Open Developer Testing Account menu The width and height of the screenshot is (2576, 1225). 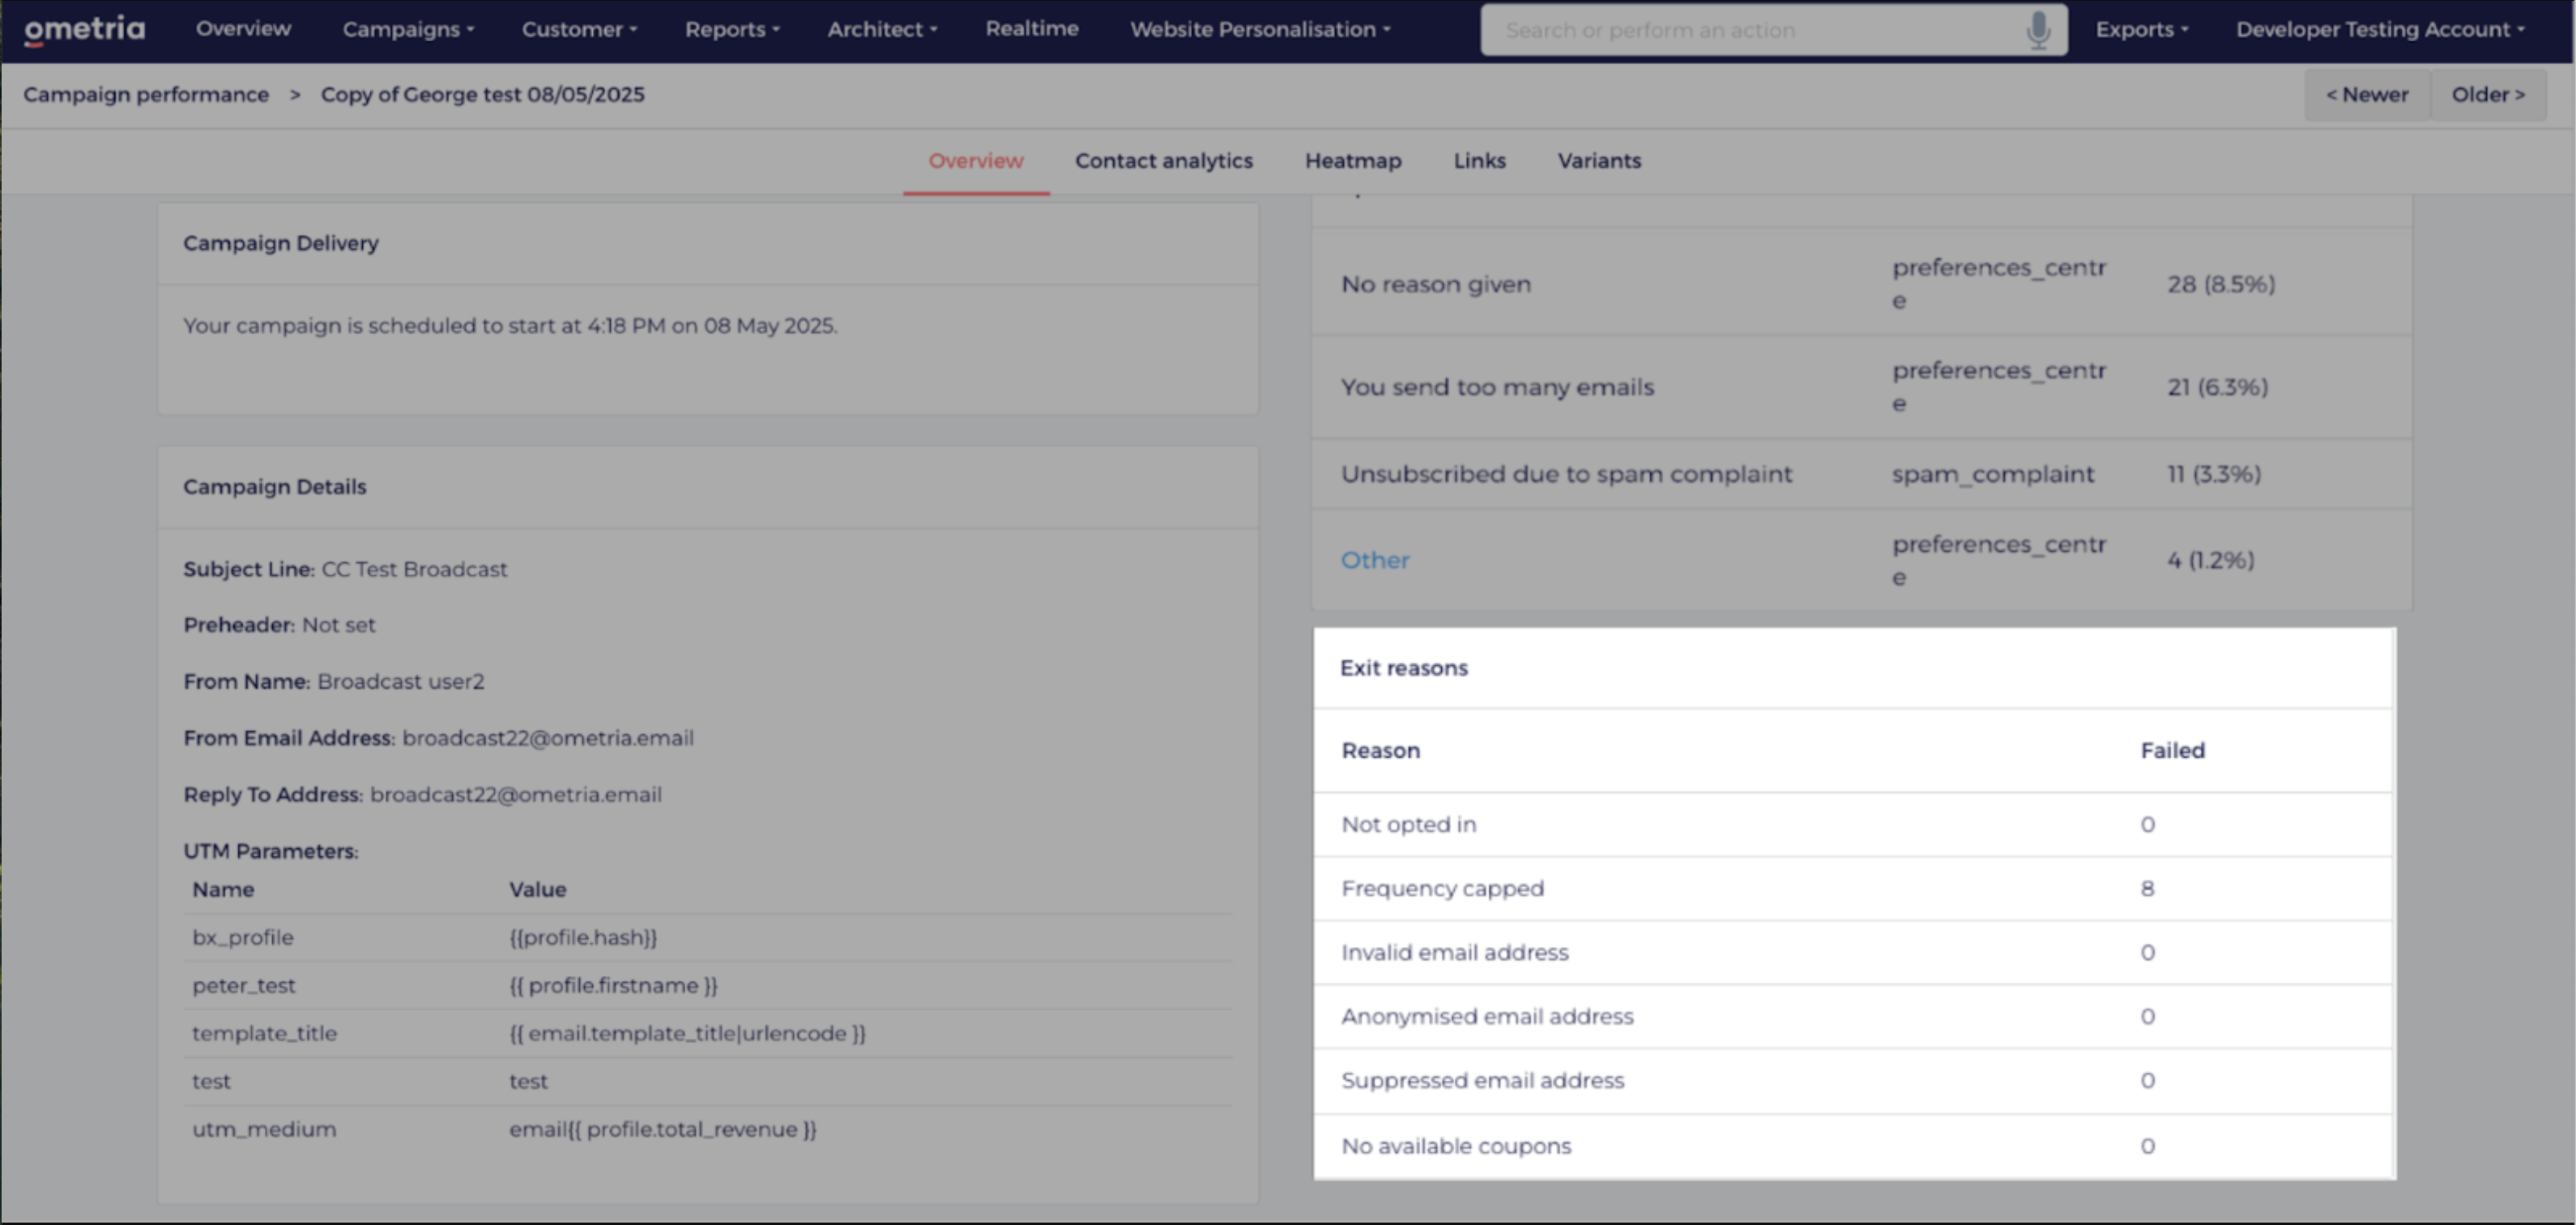pyautogui.click(x=2380, y=30)
